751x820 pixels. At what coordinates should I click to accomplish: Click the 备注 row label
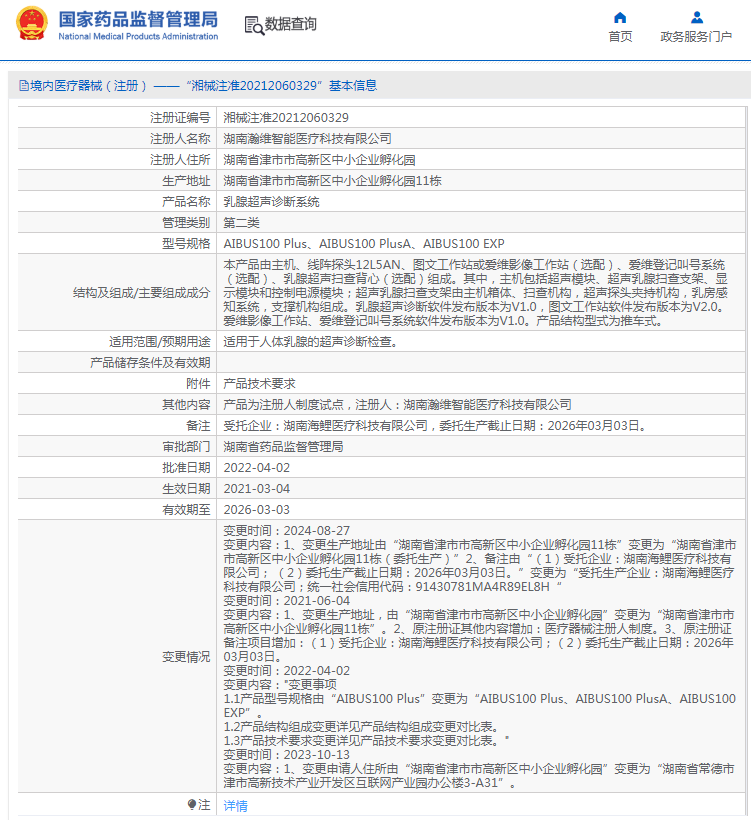point(198,425)
